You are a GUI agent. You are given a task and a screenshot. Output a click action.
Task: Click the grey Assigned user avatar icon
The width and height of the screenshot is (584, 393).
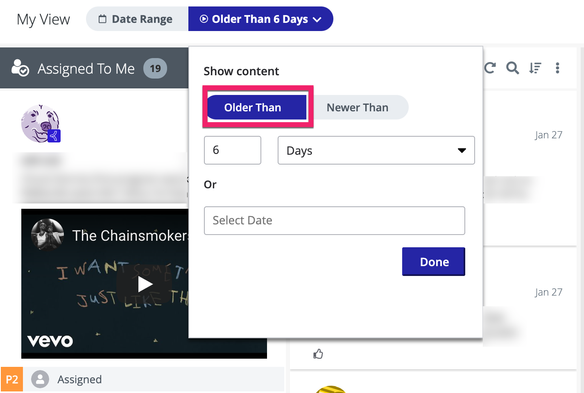pos(40,379)
